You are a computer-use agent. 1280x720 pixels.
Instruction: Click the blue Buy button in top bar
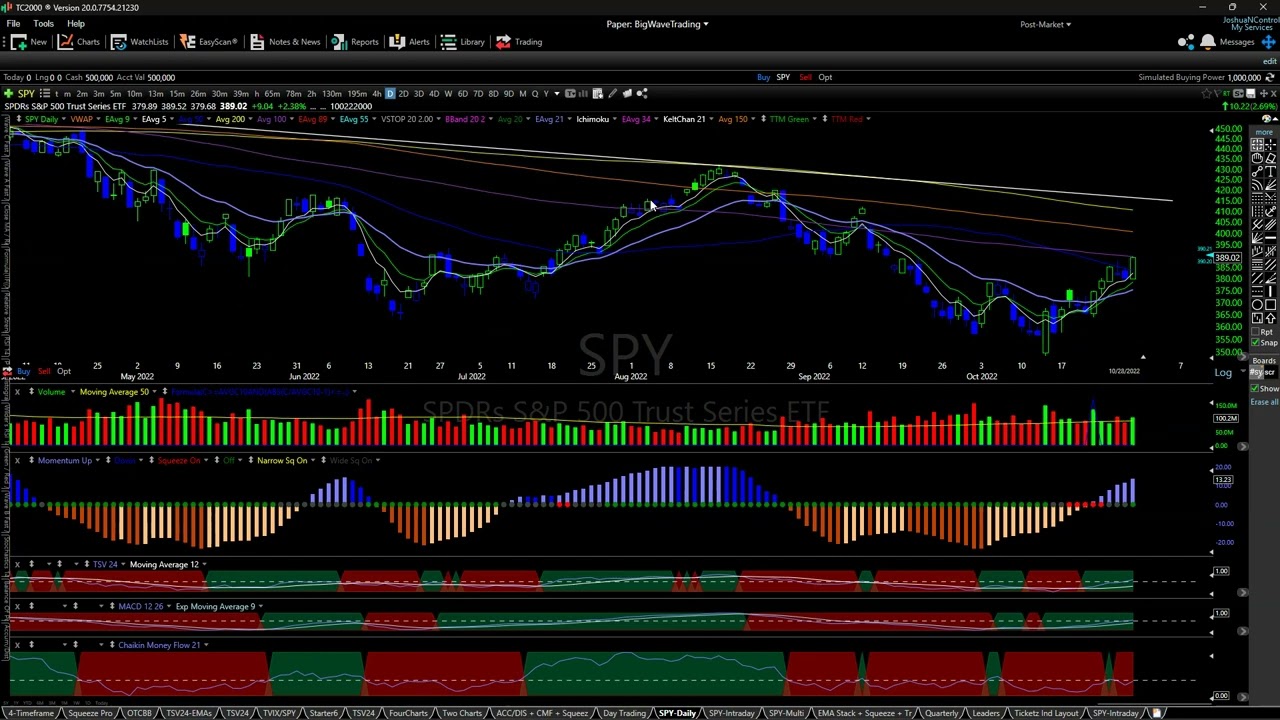(763, 77)
